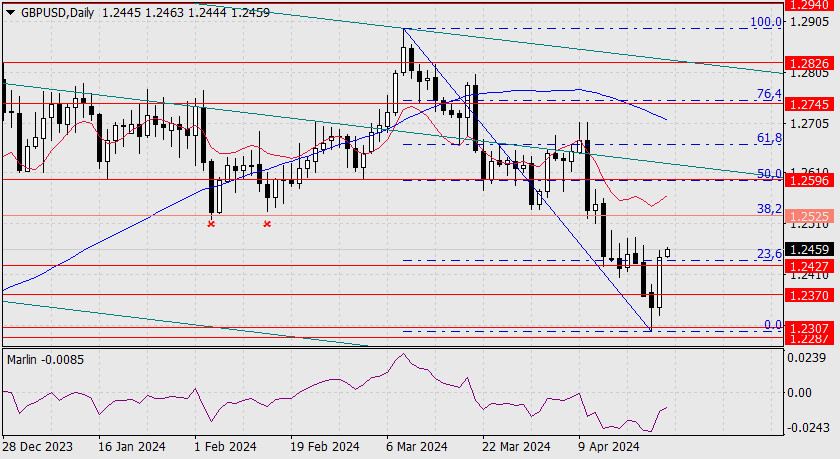Click the first red cross marker in February
This screenshot has height=459, width=840.
(x=211, y=224)
